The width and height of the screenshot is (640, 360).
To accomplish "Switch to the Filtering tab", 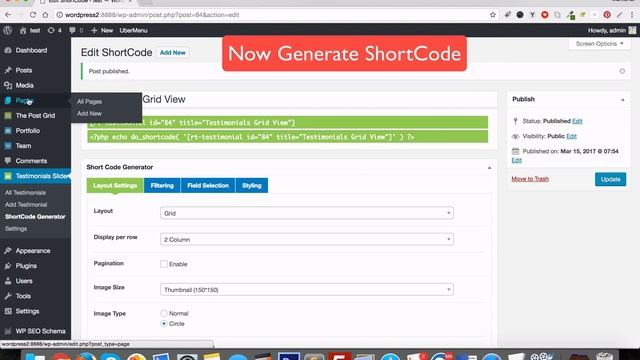I will pos(162,185).
